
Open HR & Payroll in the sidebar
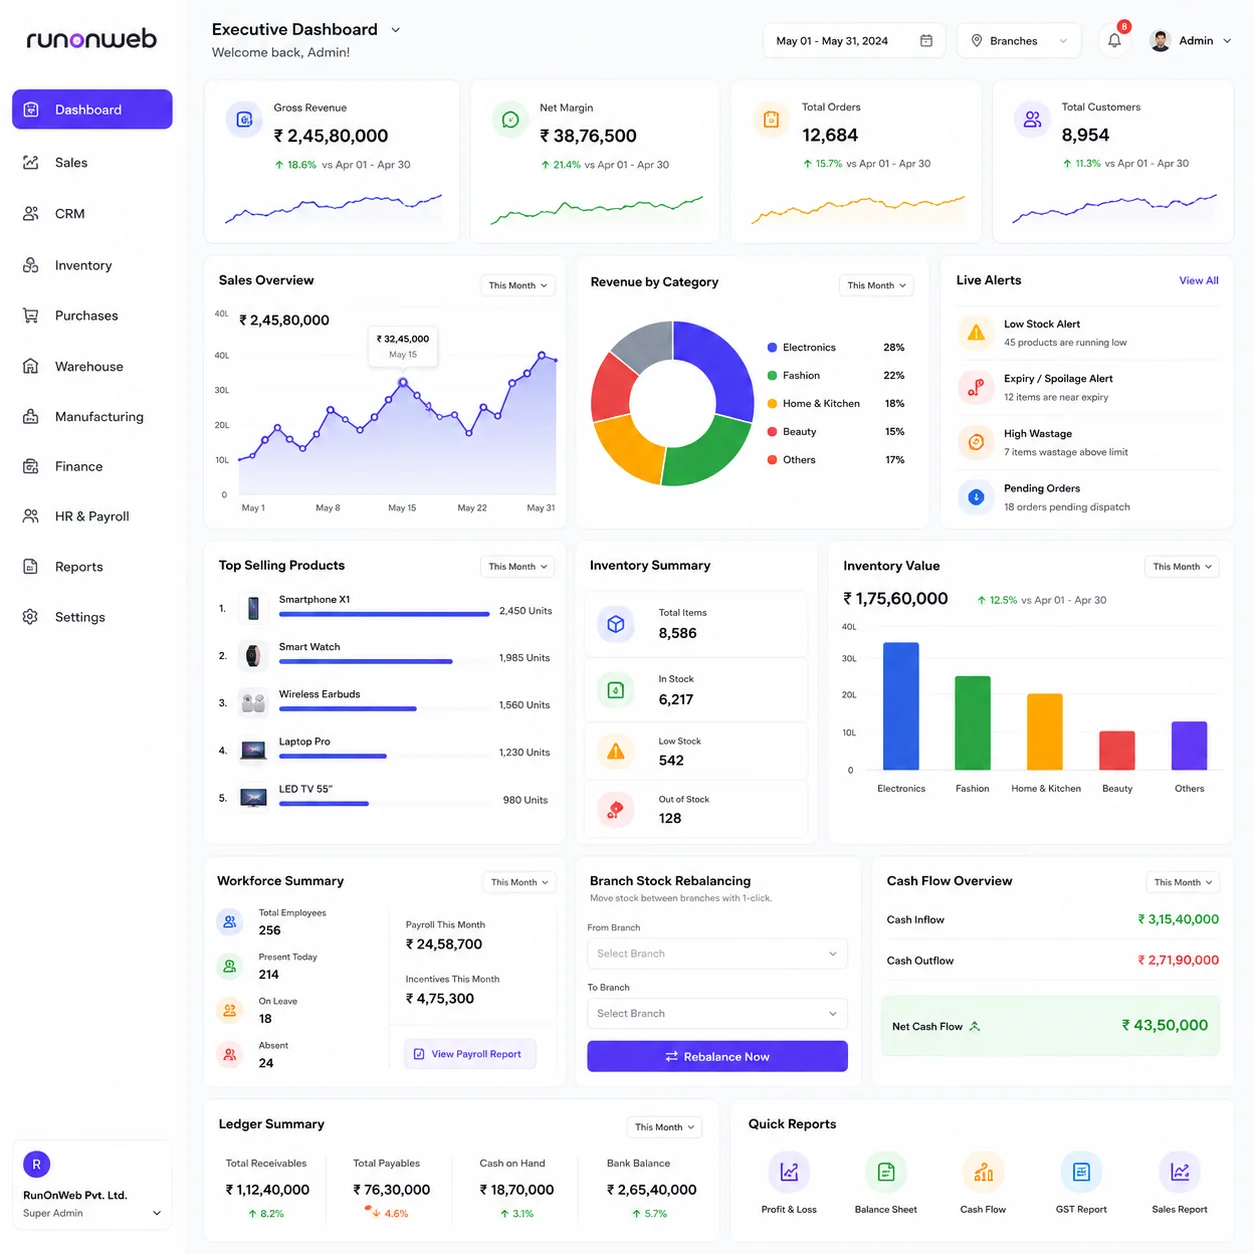92,516
